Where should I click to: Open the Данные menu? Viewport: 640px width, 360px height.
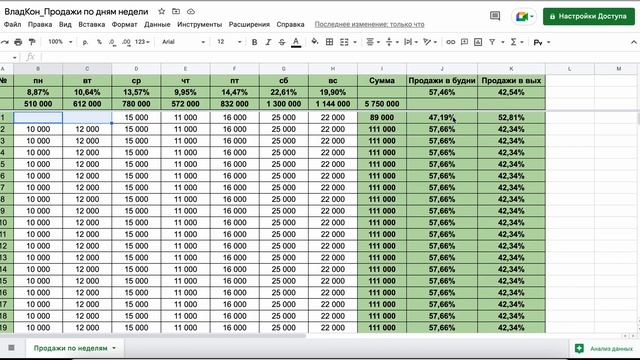click(157, 24)
